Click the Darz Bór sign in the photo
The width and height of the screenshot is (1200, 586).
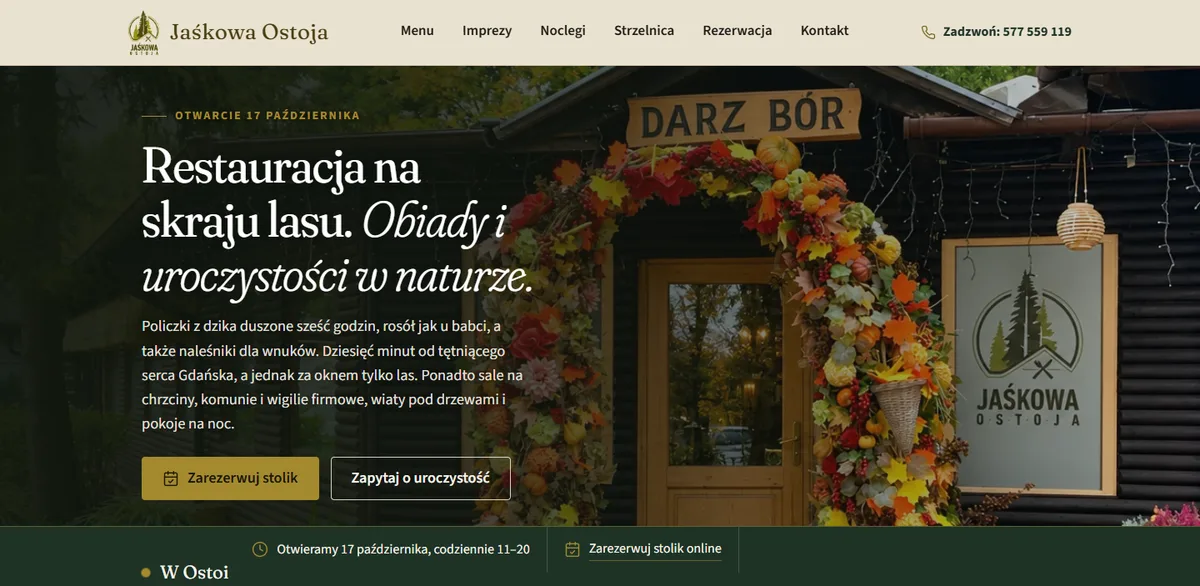742,117
